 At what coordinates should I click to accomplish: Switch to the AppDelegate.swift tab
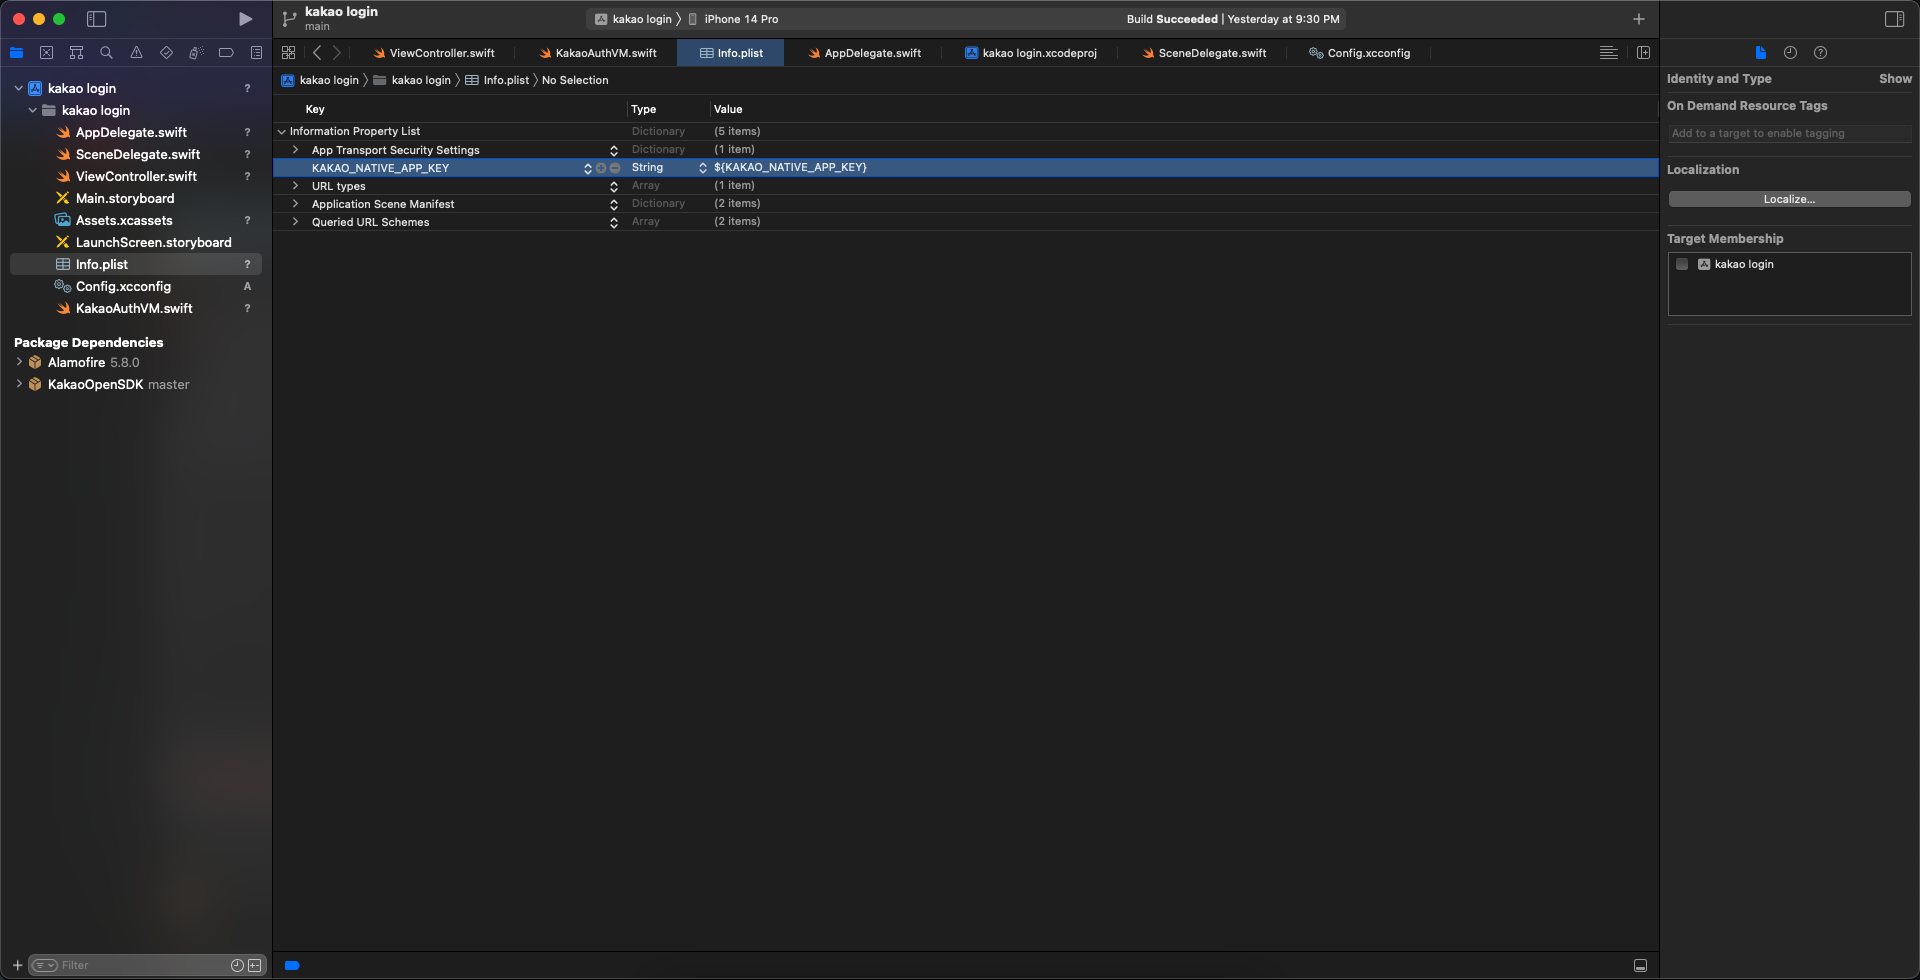(x=865, y=53)
